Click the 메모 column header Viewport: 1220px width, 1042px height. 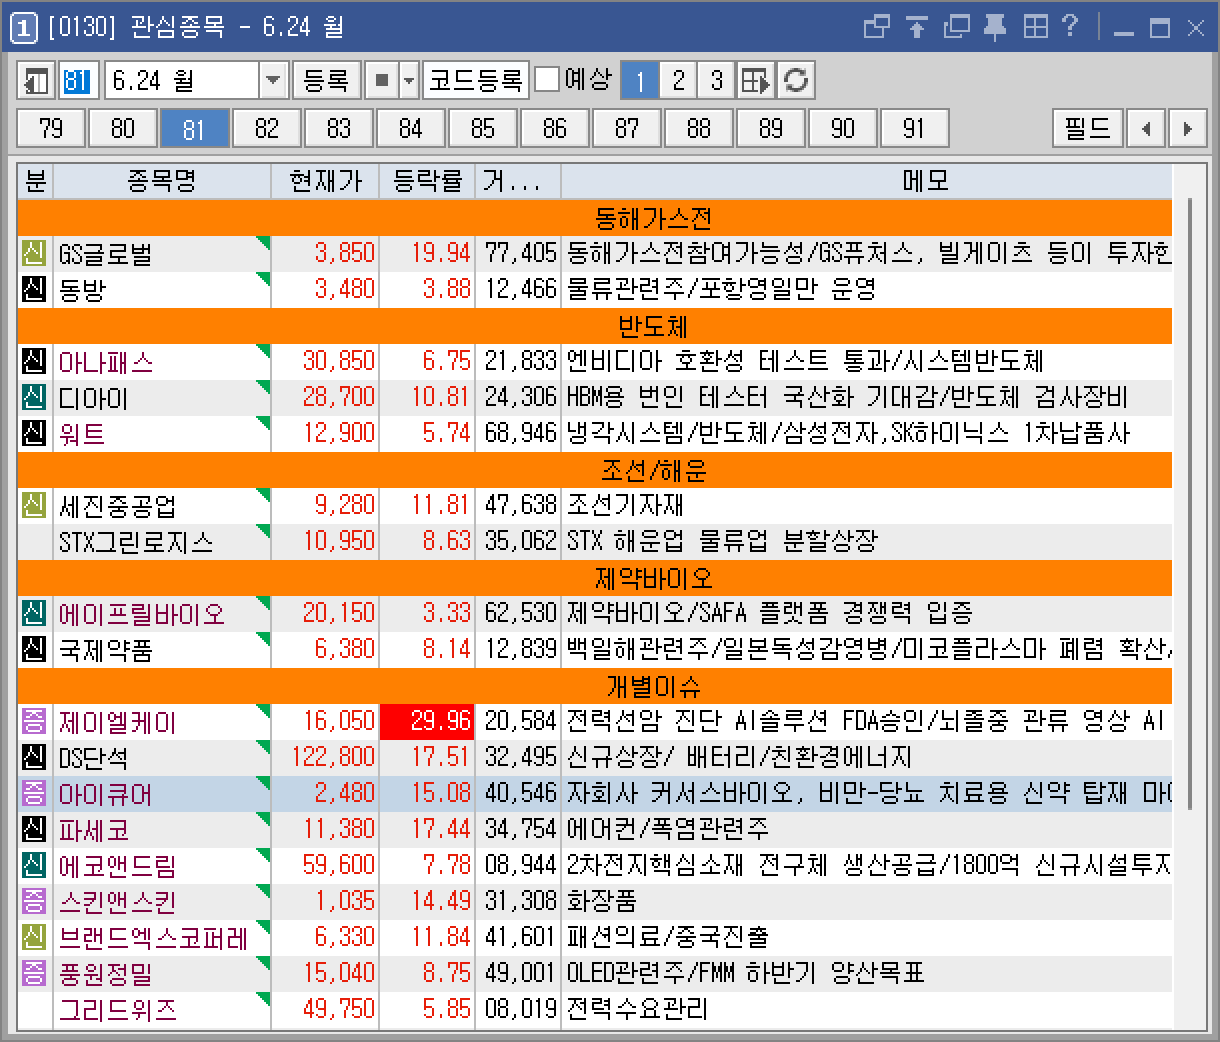click(x=866, y=181)
